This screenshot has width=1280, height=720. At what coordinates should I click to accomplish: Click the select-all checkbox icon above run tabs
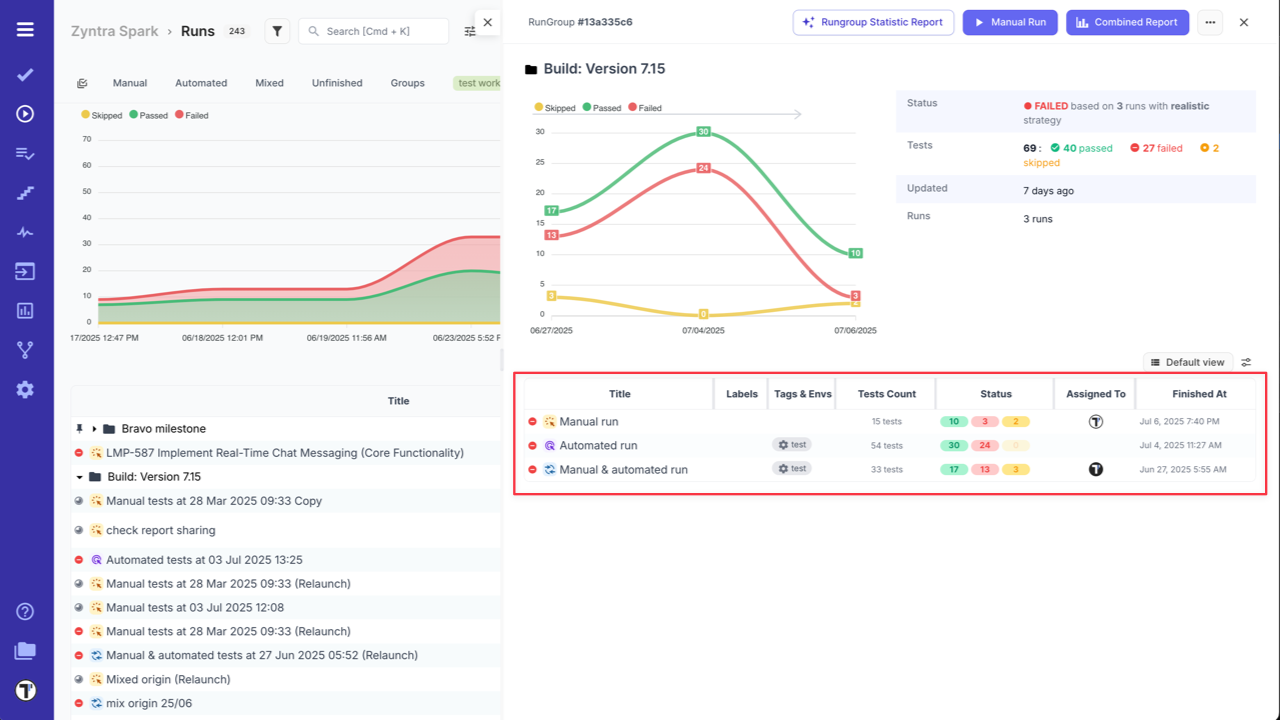click(x=83, y=82)
